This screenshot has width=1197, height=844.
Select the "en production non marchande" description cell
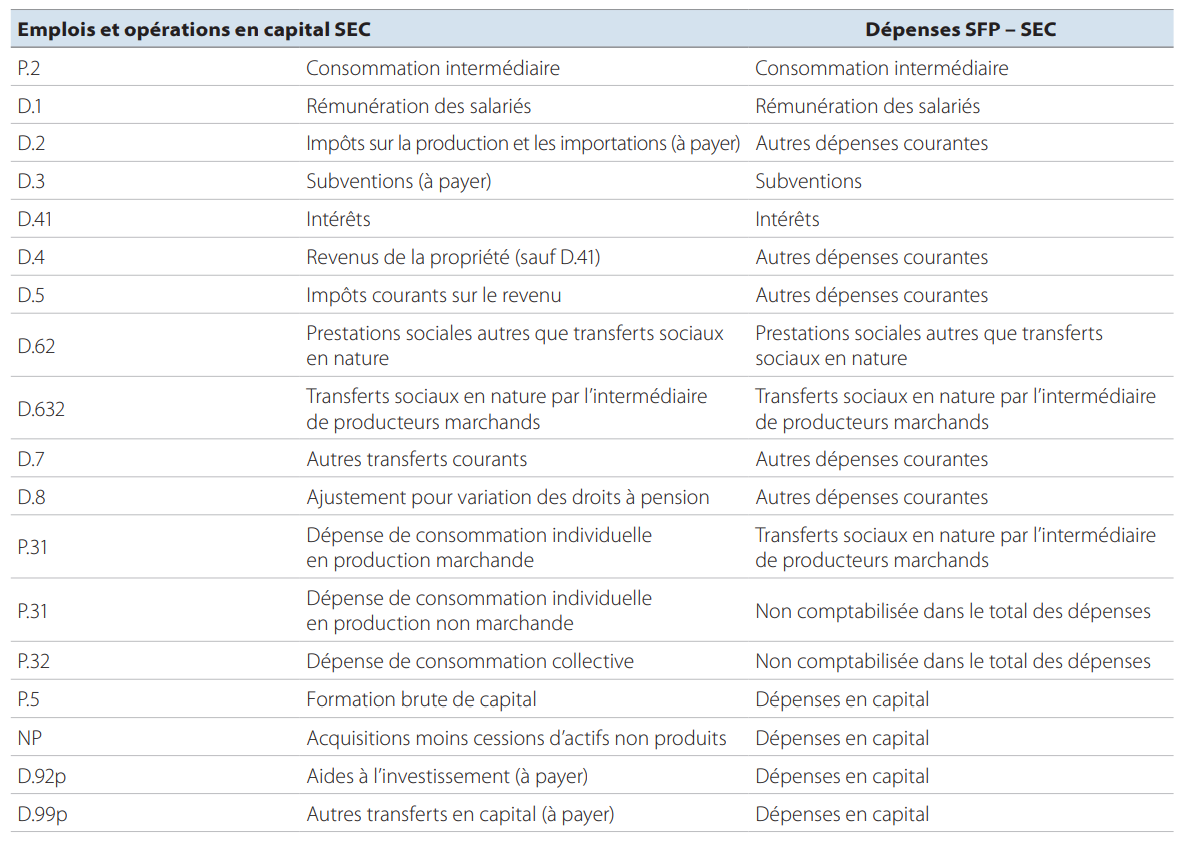439,624
